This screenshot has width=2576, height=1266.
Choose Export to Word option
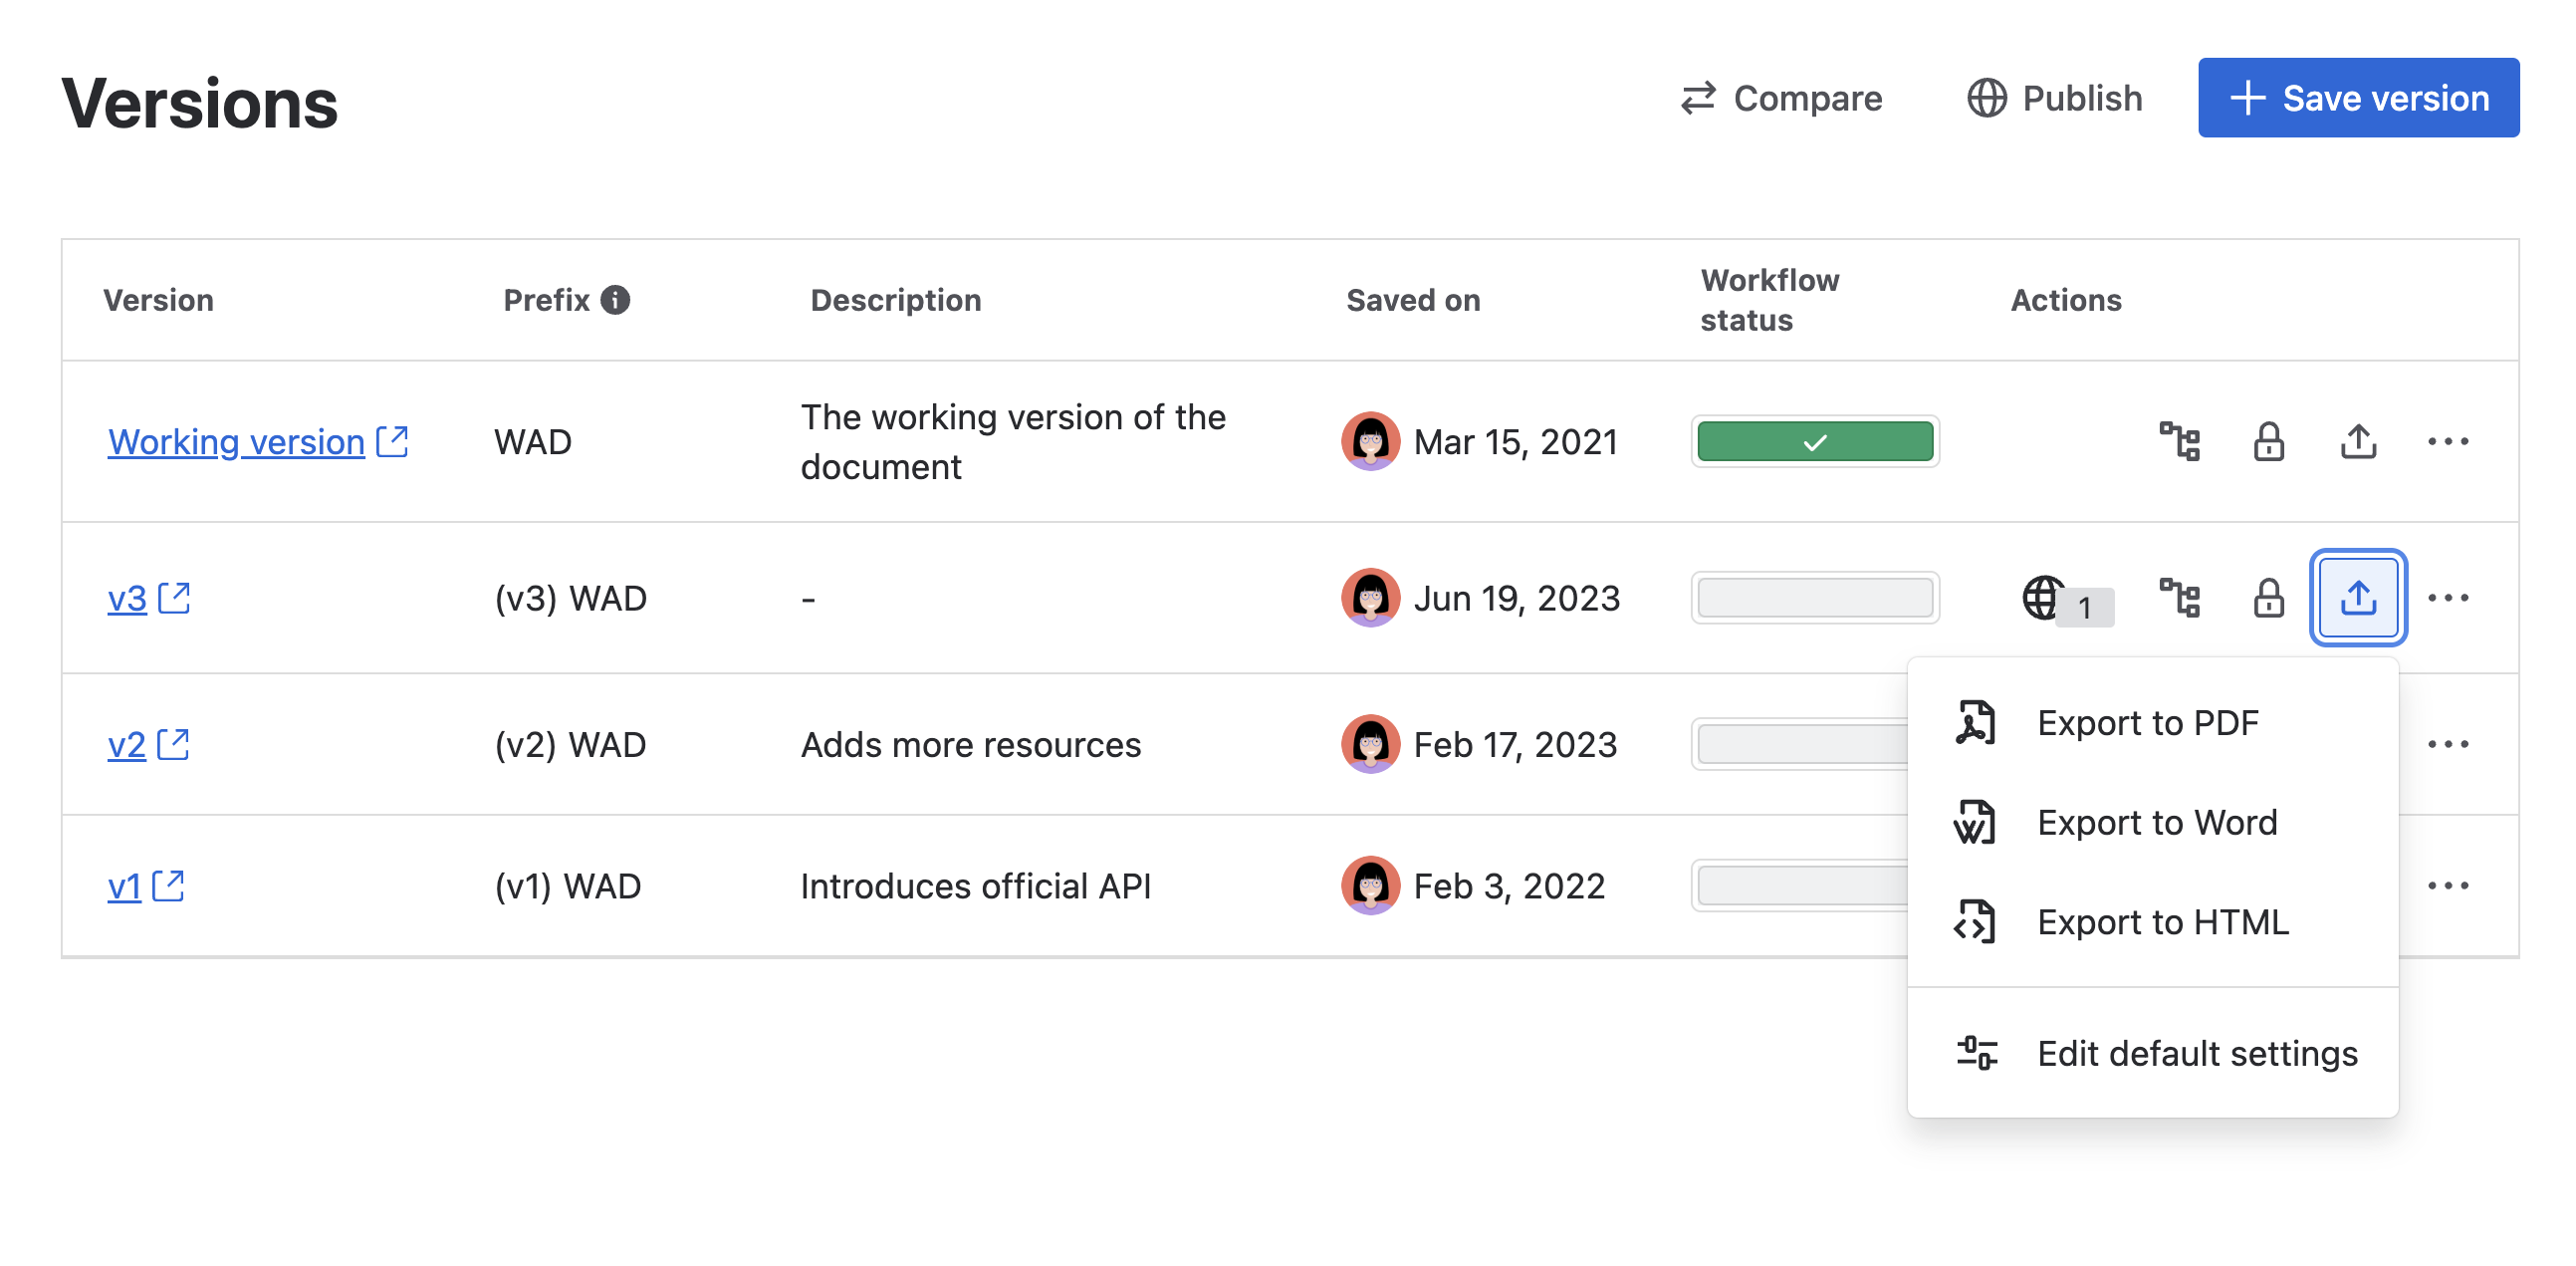tap(2156, 822)
